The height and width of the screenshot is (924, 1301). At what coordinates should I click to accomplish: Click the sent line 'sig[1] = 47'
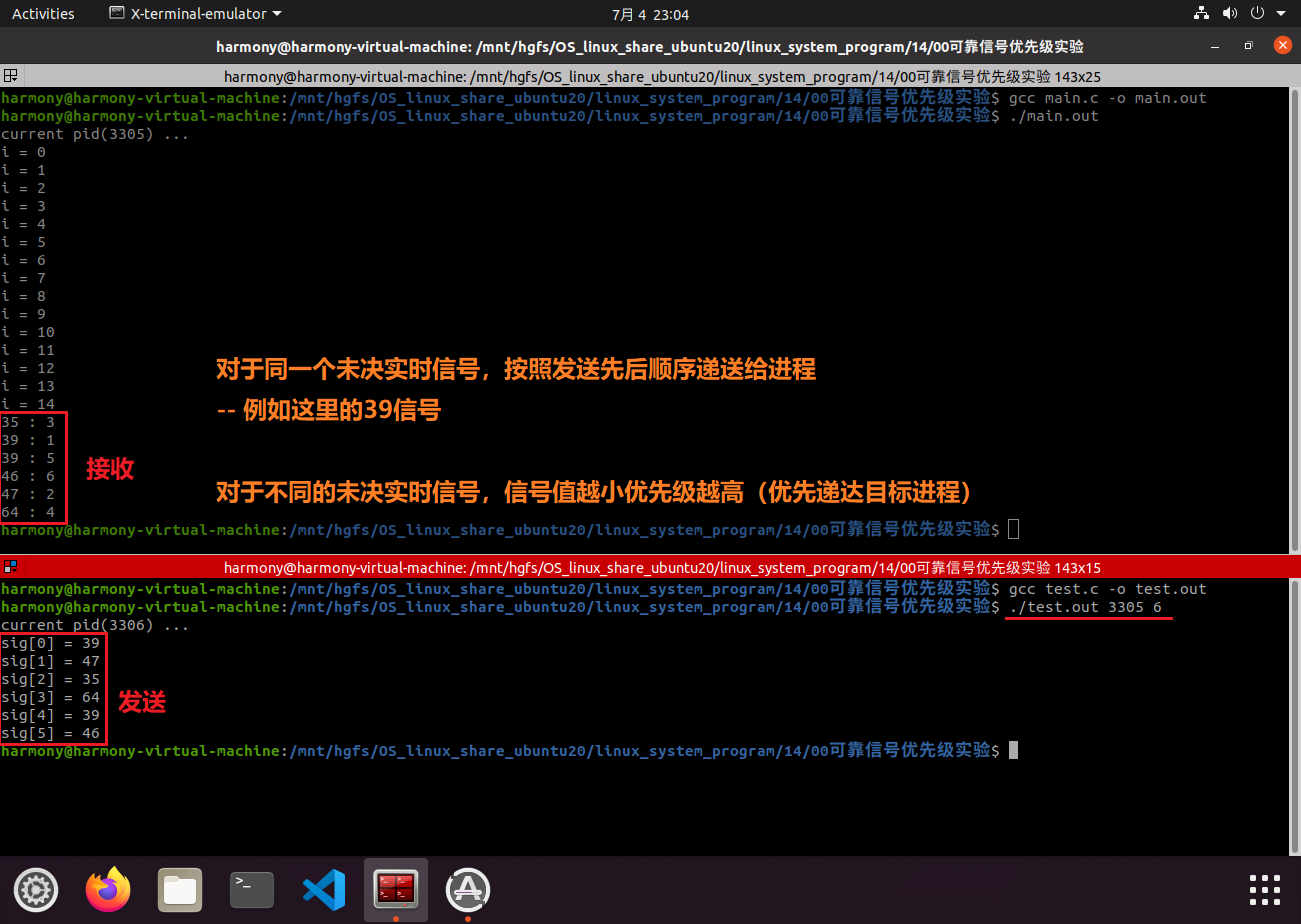point(50,661)
